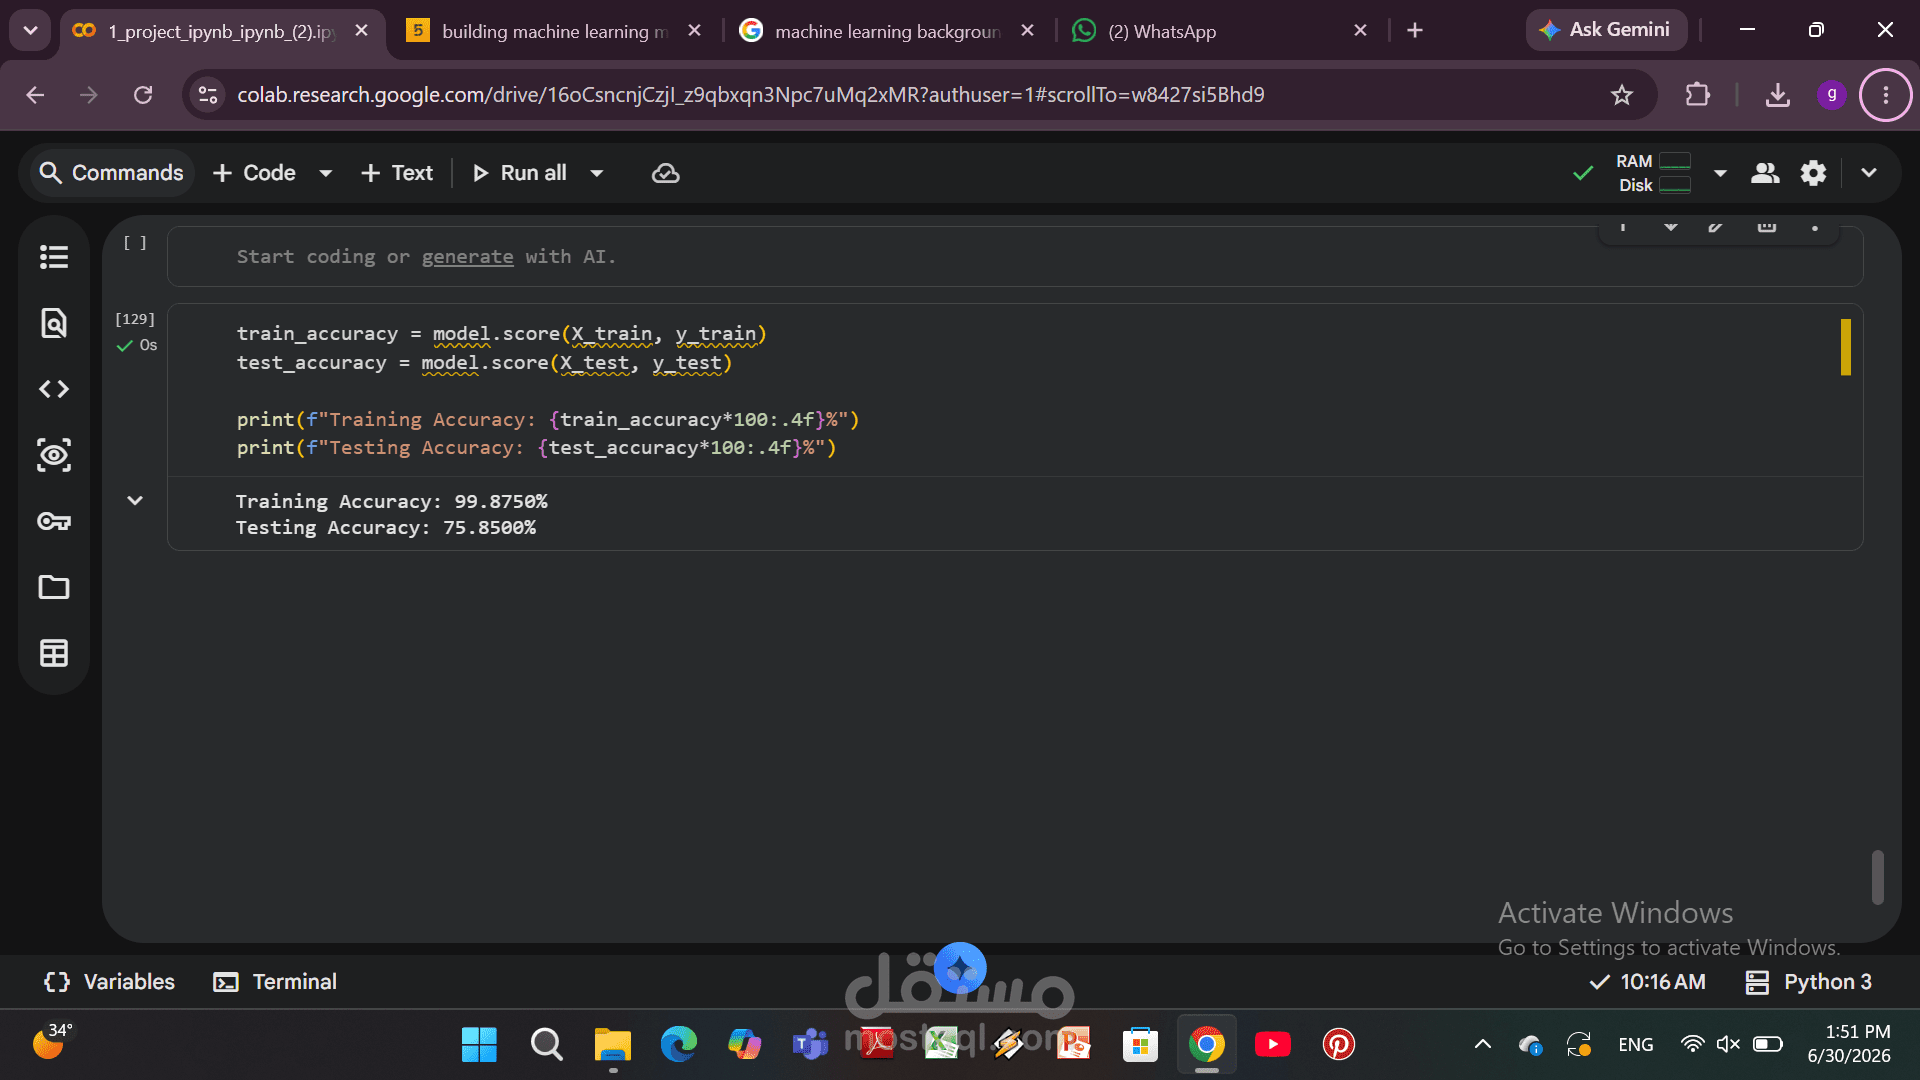Screen dimensions: 1920x1080
Task: Open the browser Extensions puzzle icon
Action: [x=1697, y=95]
